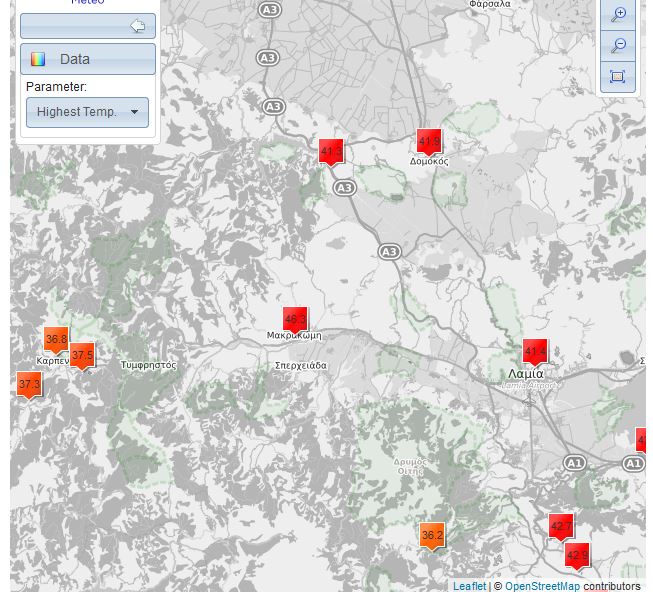Click the red marker beside the A3 road
Viewport: 653px width, 592px height.
tap(331, 152)
